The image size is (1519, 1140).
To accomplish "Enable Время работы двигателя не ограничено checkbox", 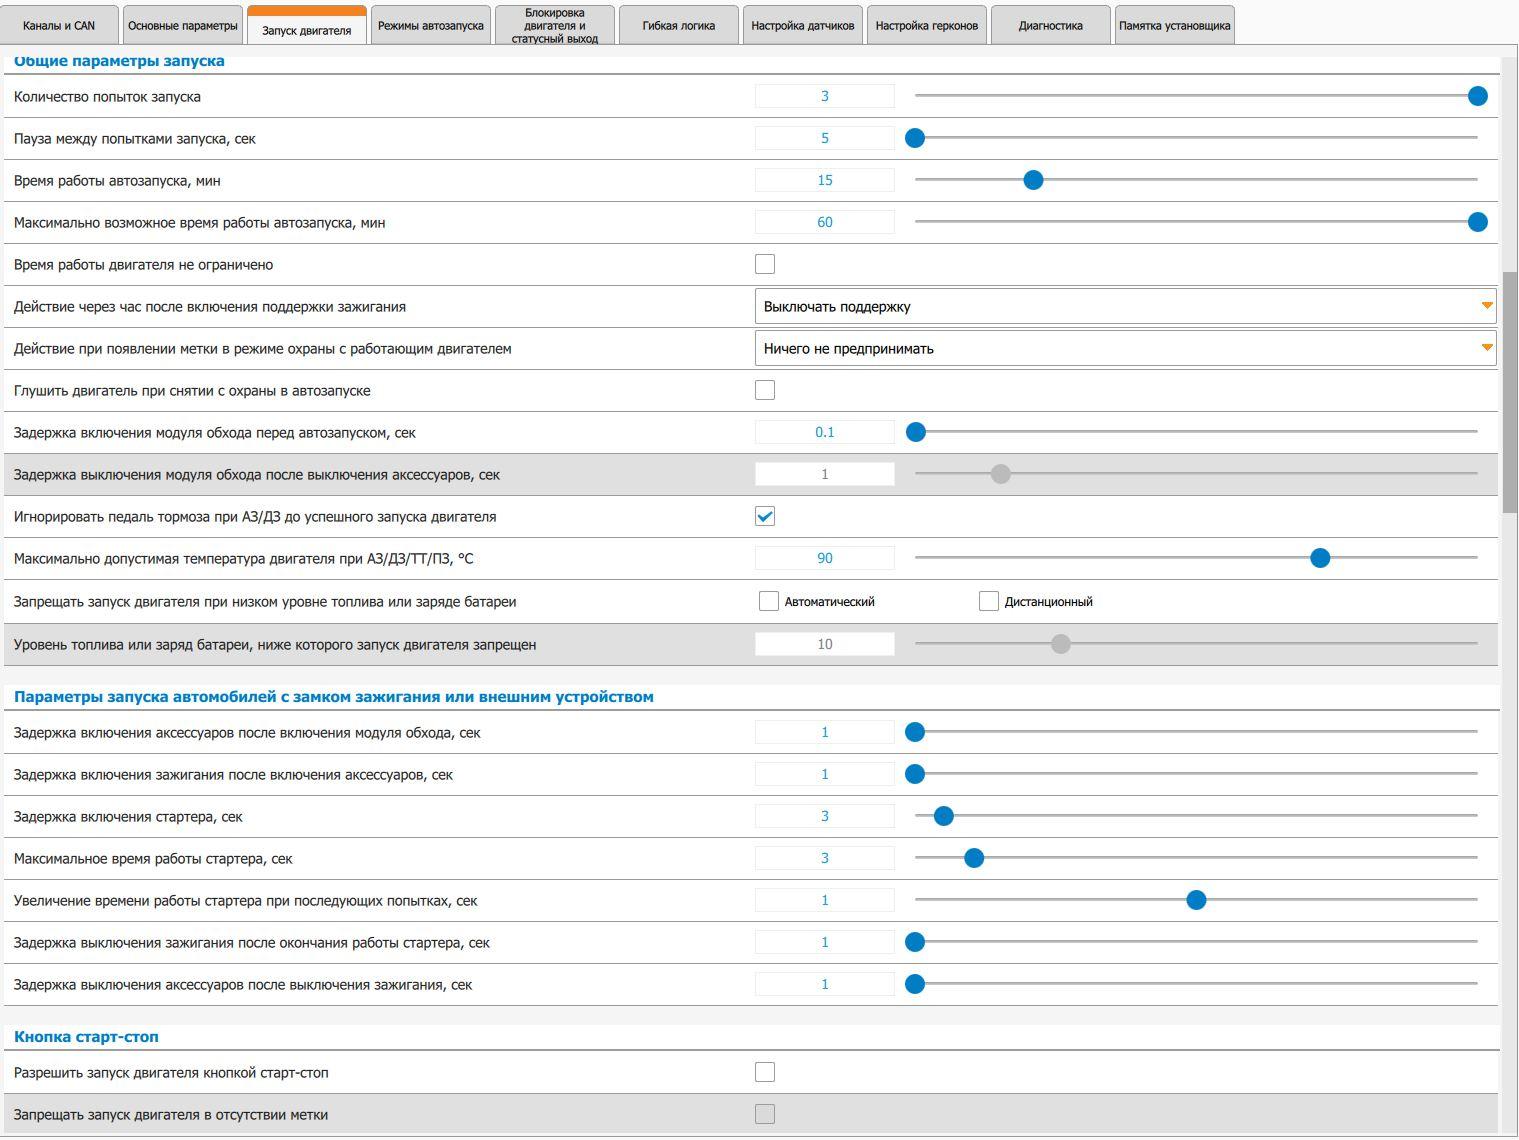I will [765, 264].
